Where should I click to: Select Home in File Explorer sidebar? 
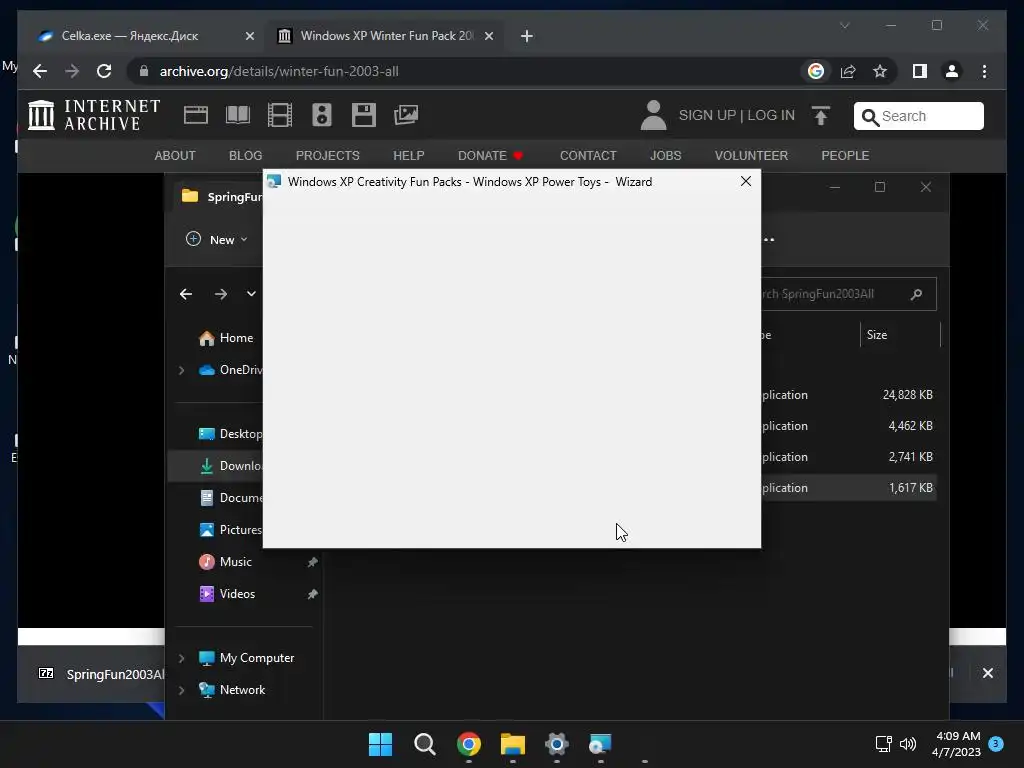pyautogui.click(x=226, y=338)
